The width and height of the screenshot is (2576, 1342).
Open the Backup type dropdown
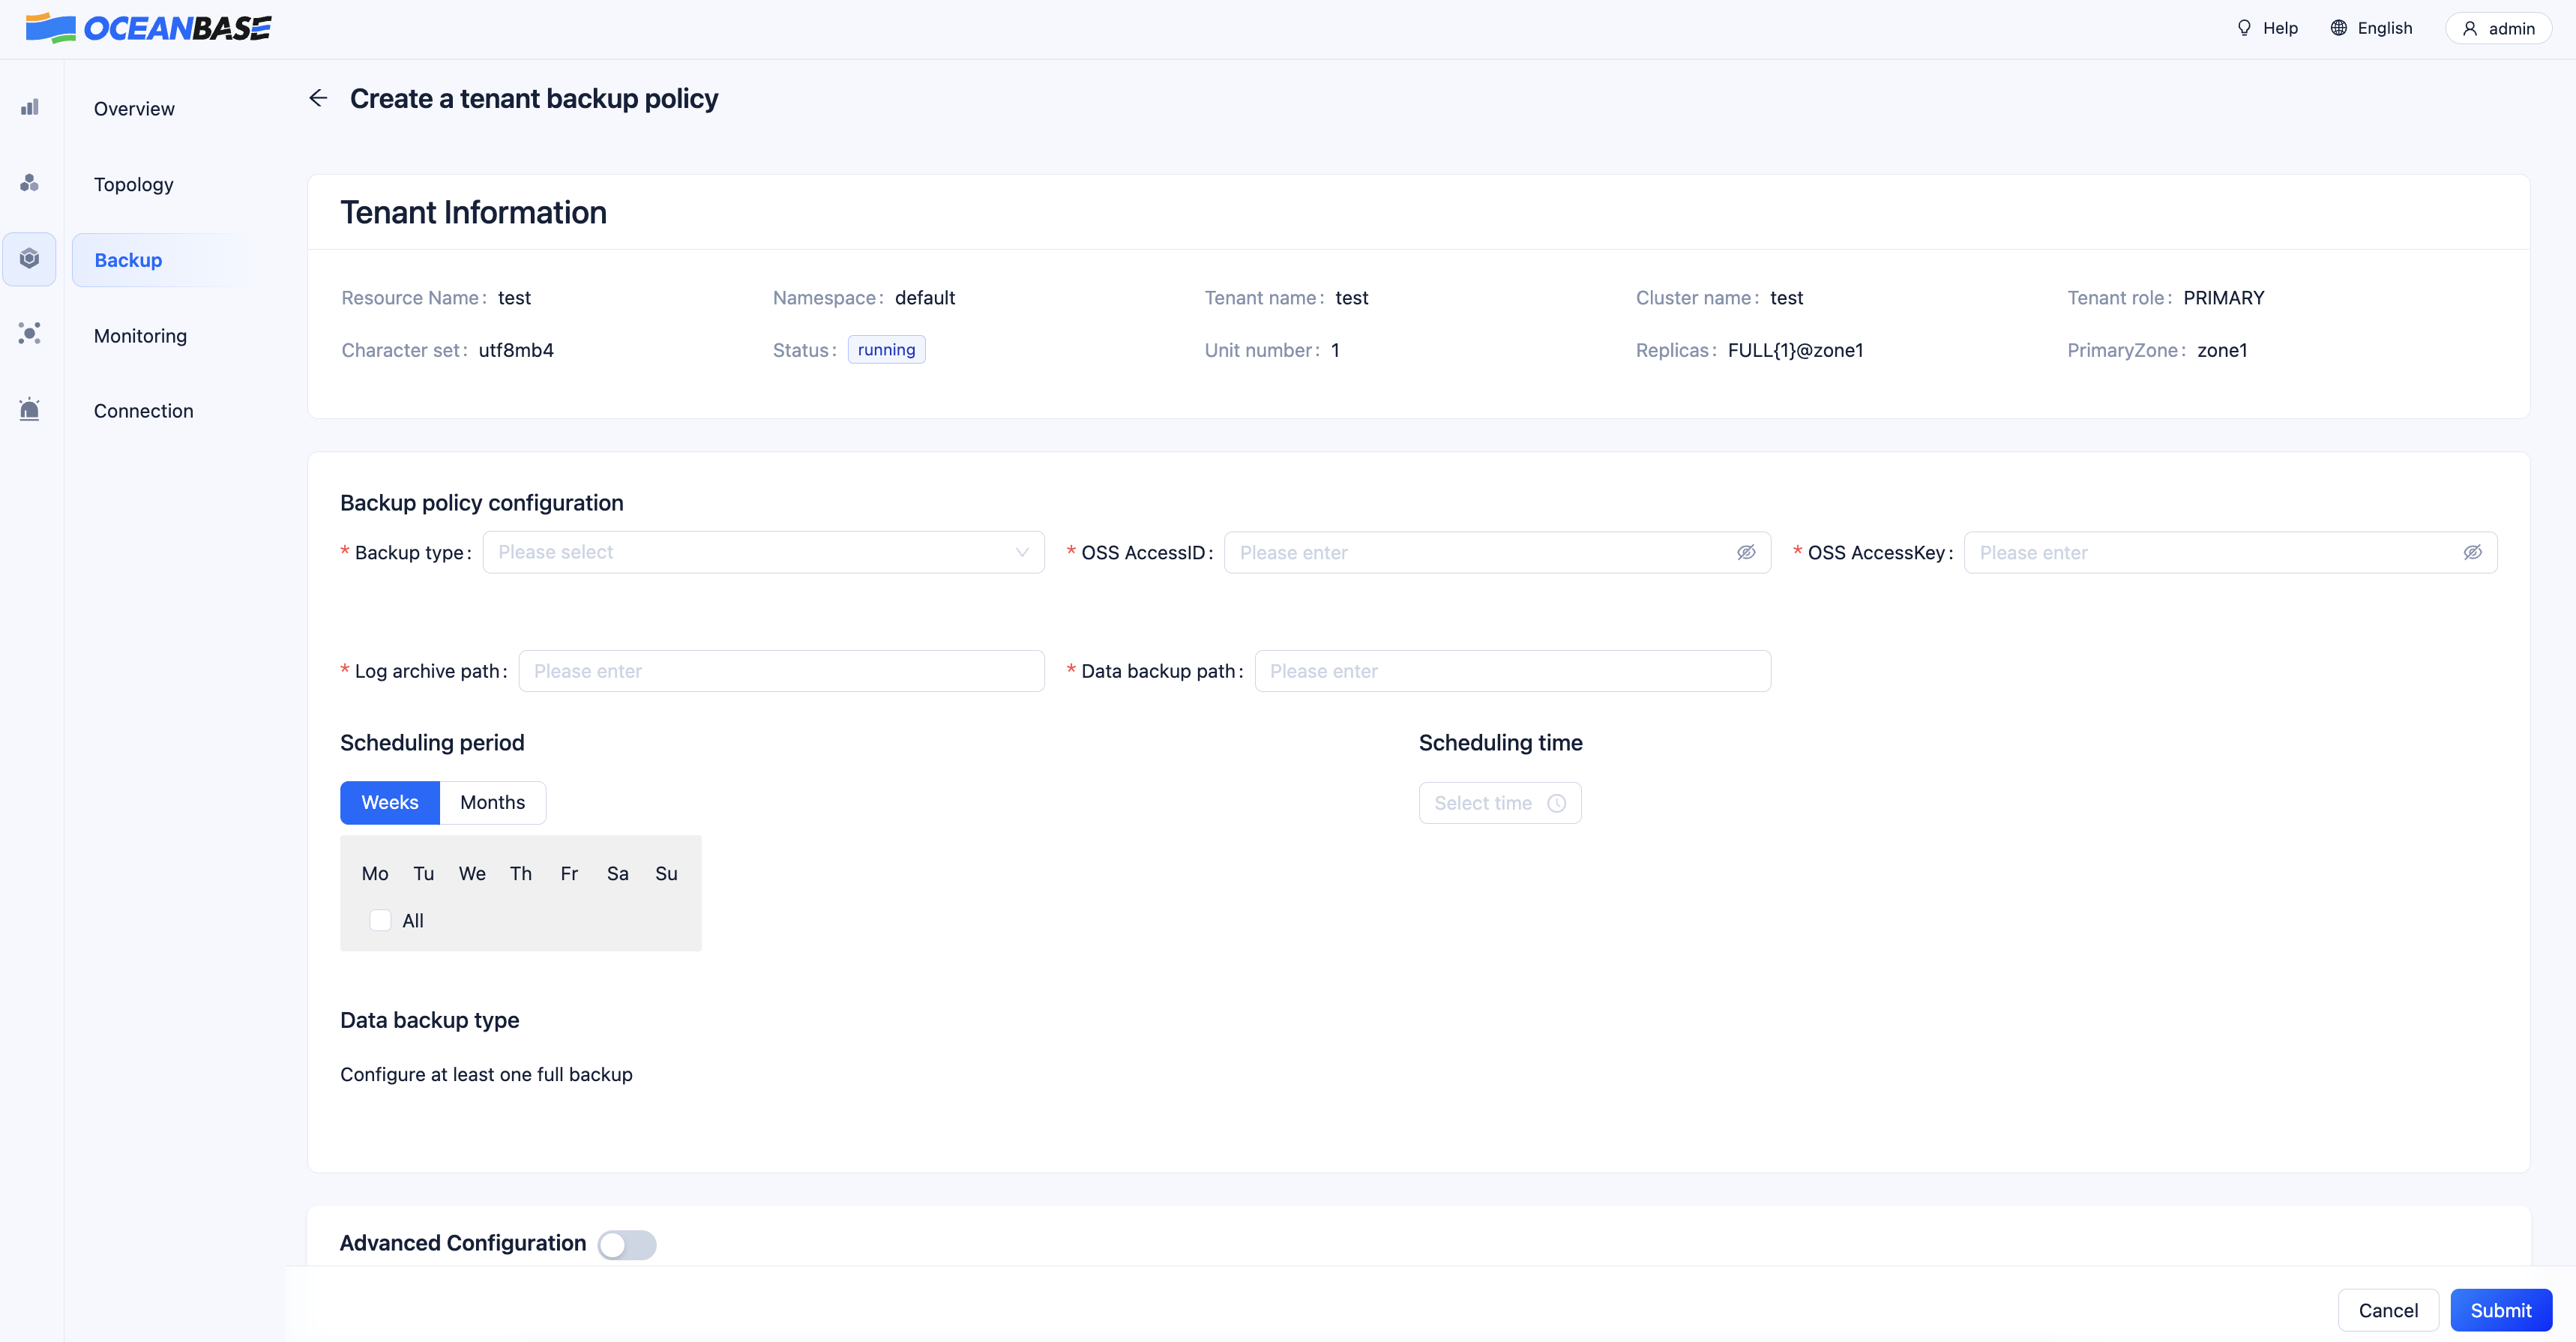point(763,552)
